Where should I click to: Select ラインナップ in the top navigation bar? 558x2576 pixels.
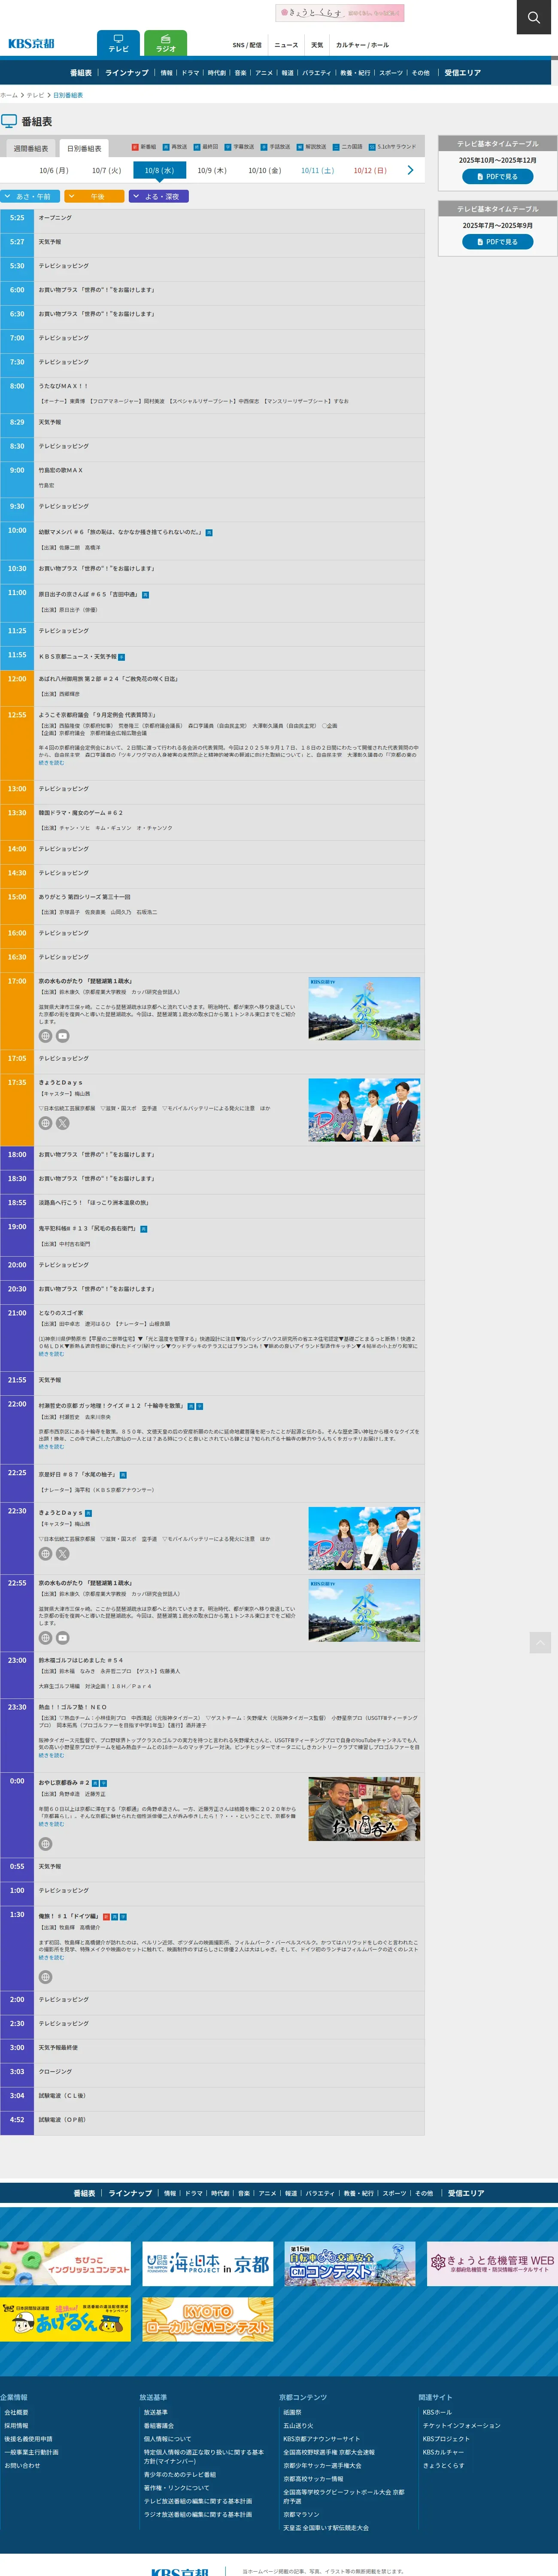(x=126, y=73)
